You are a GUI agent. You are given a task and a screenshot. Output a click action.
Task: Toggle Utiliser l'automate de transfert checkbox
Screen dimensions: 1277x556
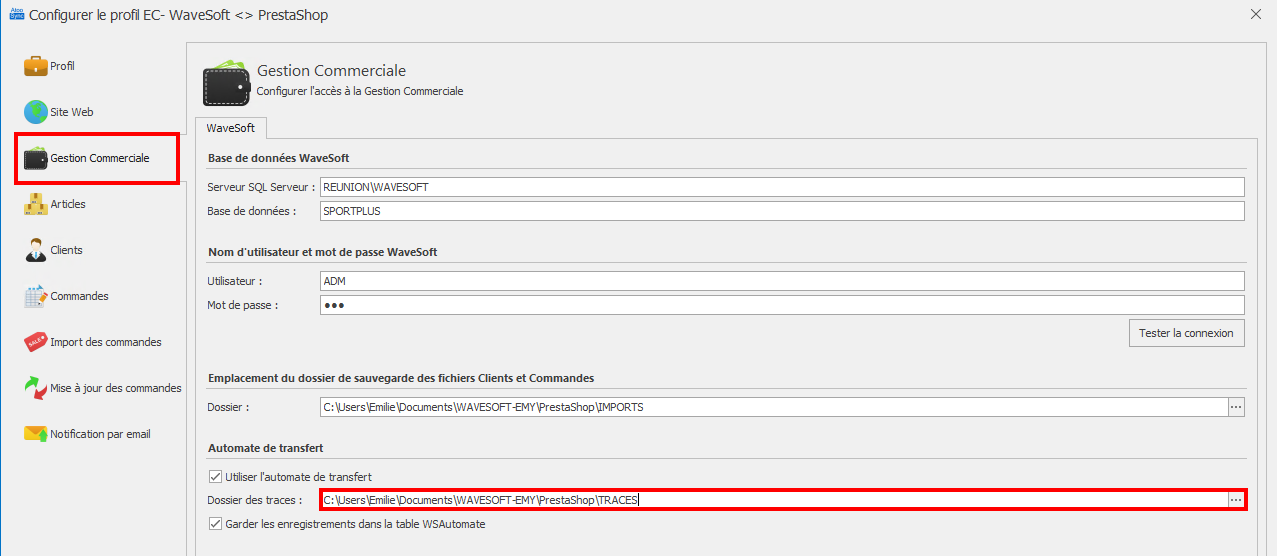[x=215, y=477]
